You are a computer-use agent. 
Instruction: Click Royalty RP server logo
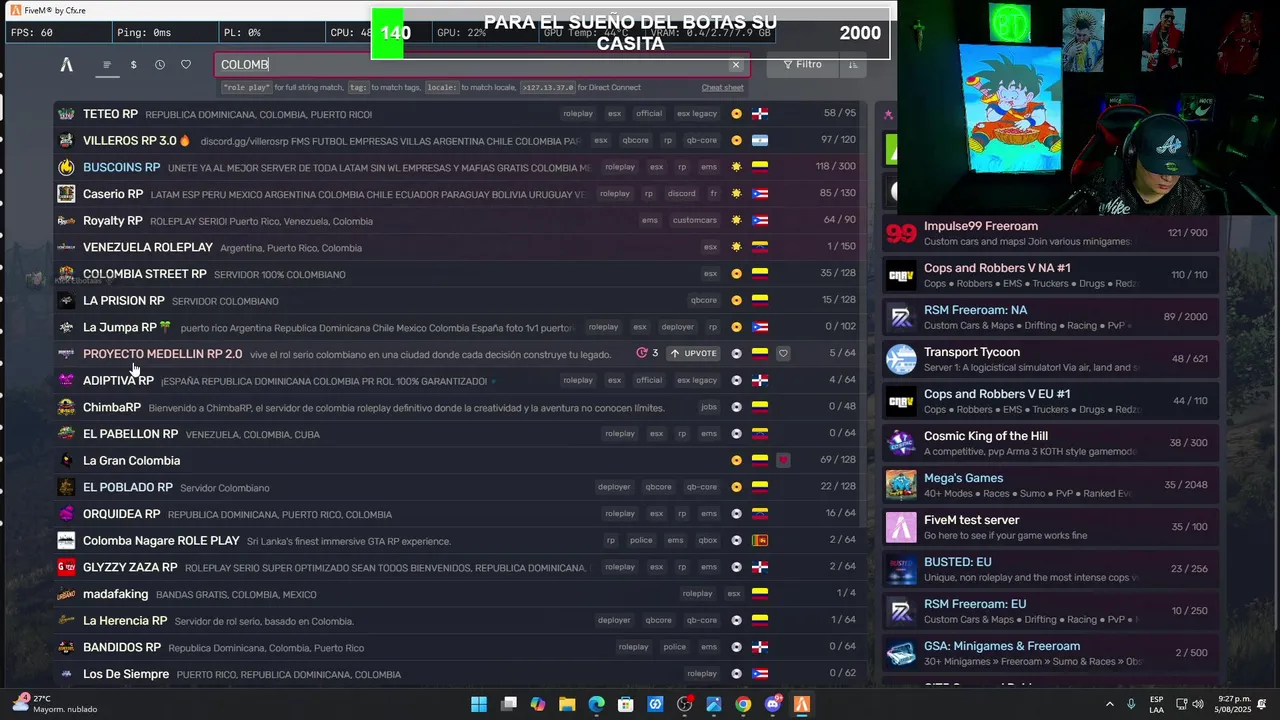point(66,221)
